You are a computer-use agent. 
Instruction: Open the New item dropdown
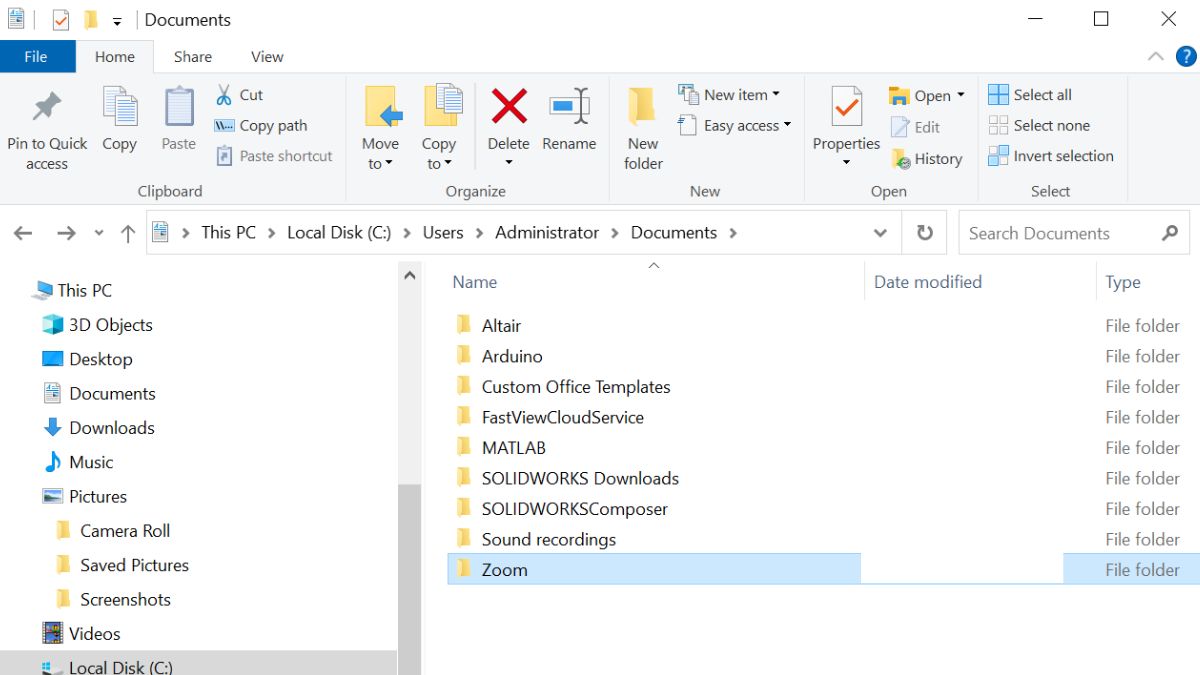(x=730, y=95)
